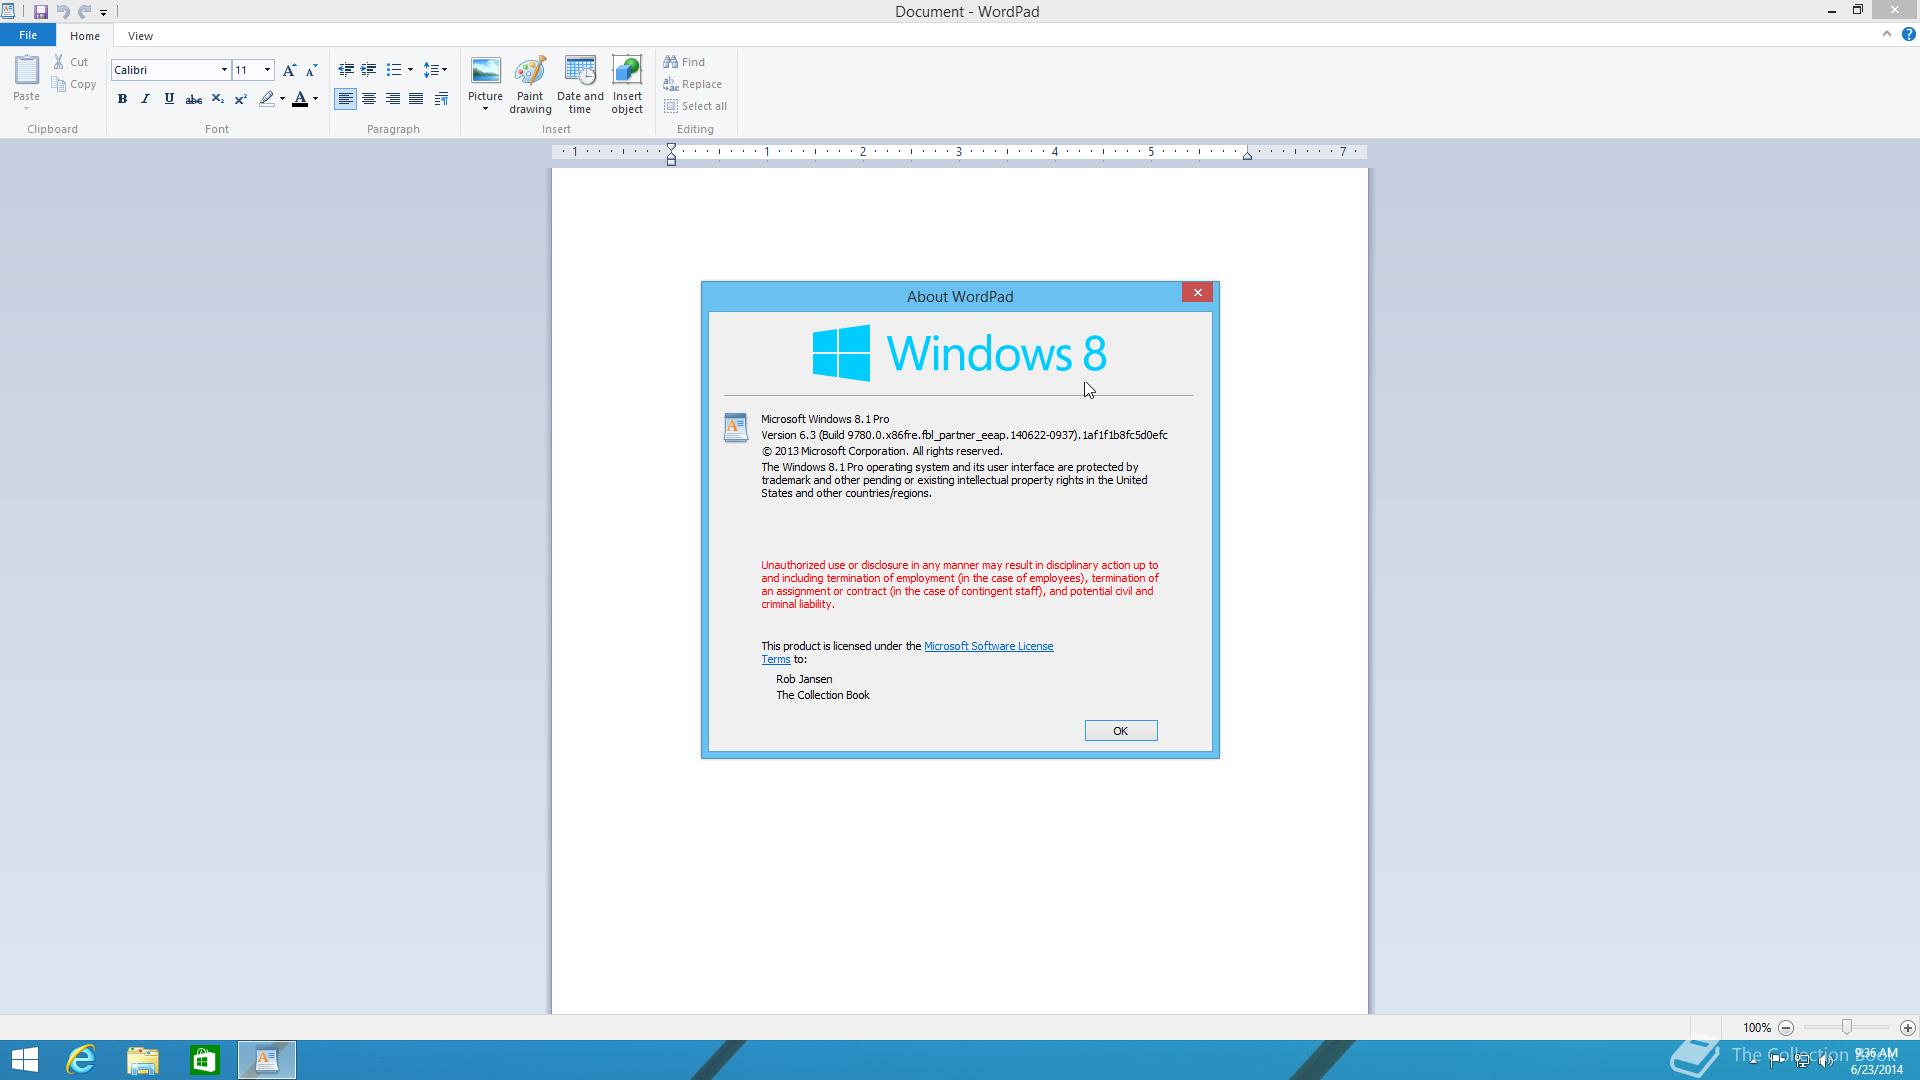
Task: Click the Shrink font icon
Action: tap(311, 70)
